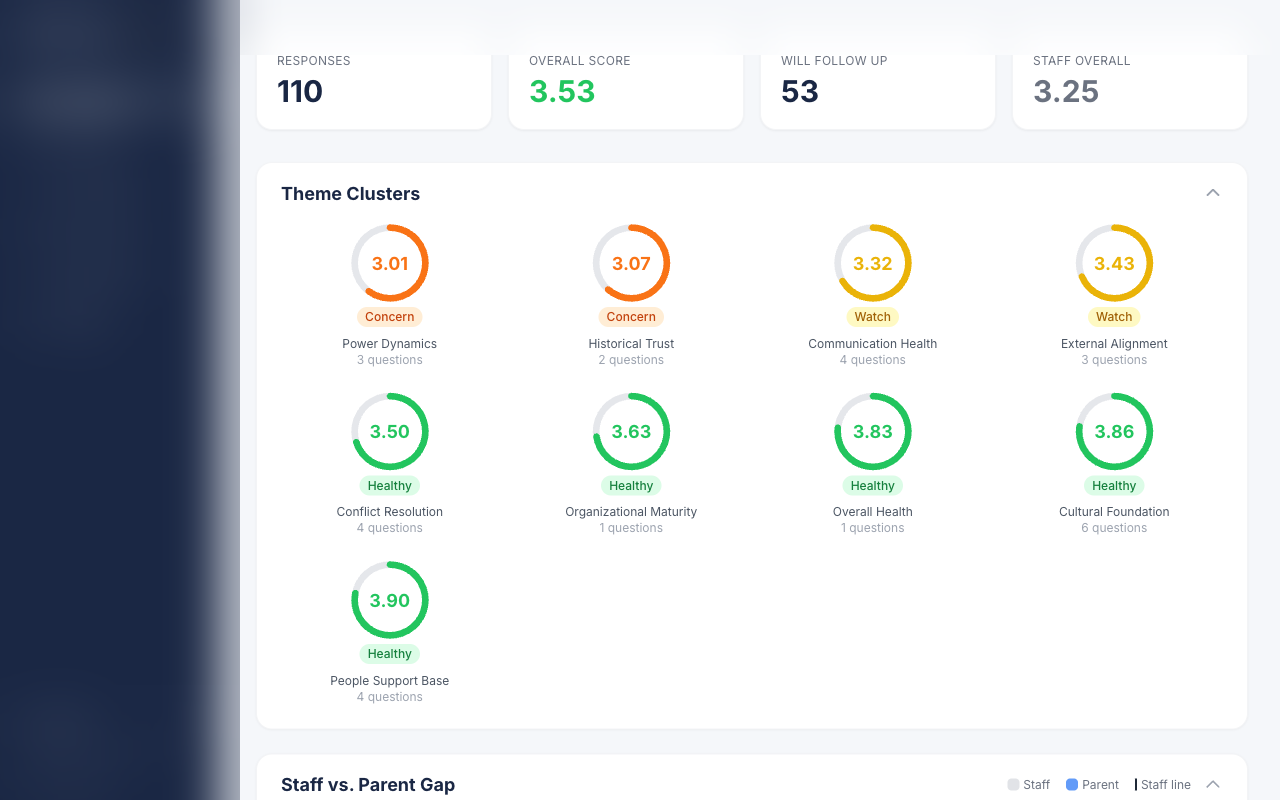
Task: Click the Cultural Foundation gauge
Action: (1114, 432)
